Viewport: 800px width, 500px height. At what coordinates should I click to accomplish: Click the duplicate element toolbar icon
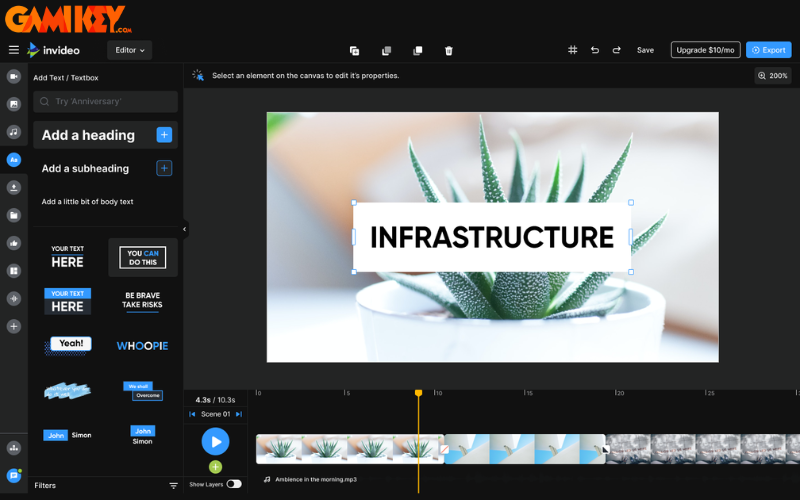coord(386,51)
